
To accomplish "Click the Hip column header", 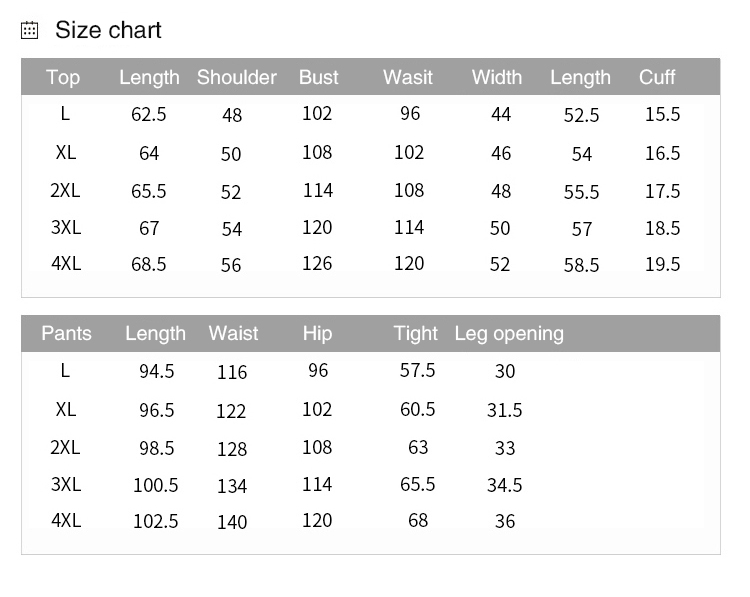I will (x=317, y=334).
